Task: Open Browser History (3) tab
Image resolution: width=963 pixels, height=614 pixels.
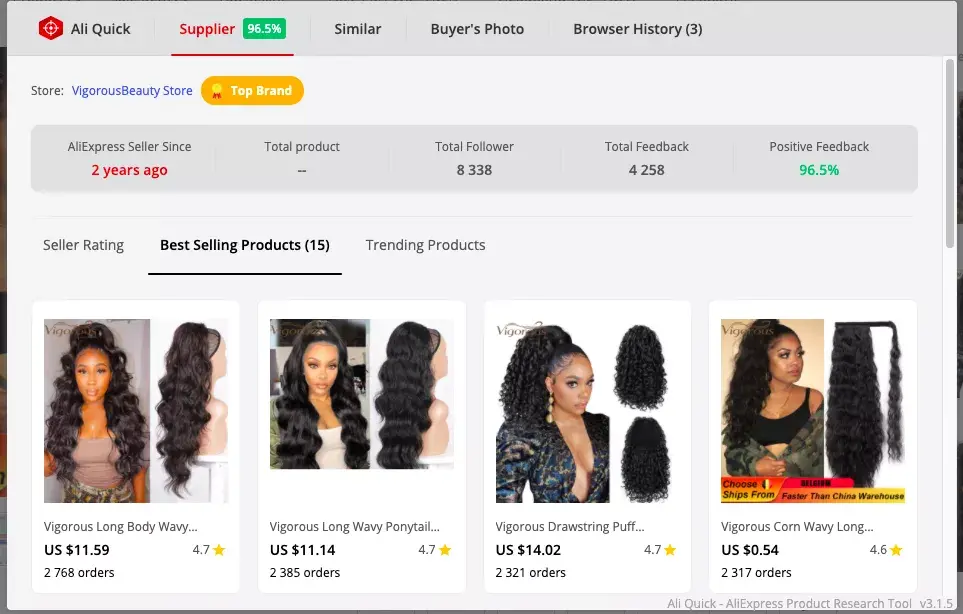Action: pos(637,29)
